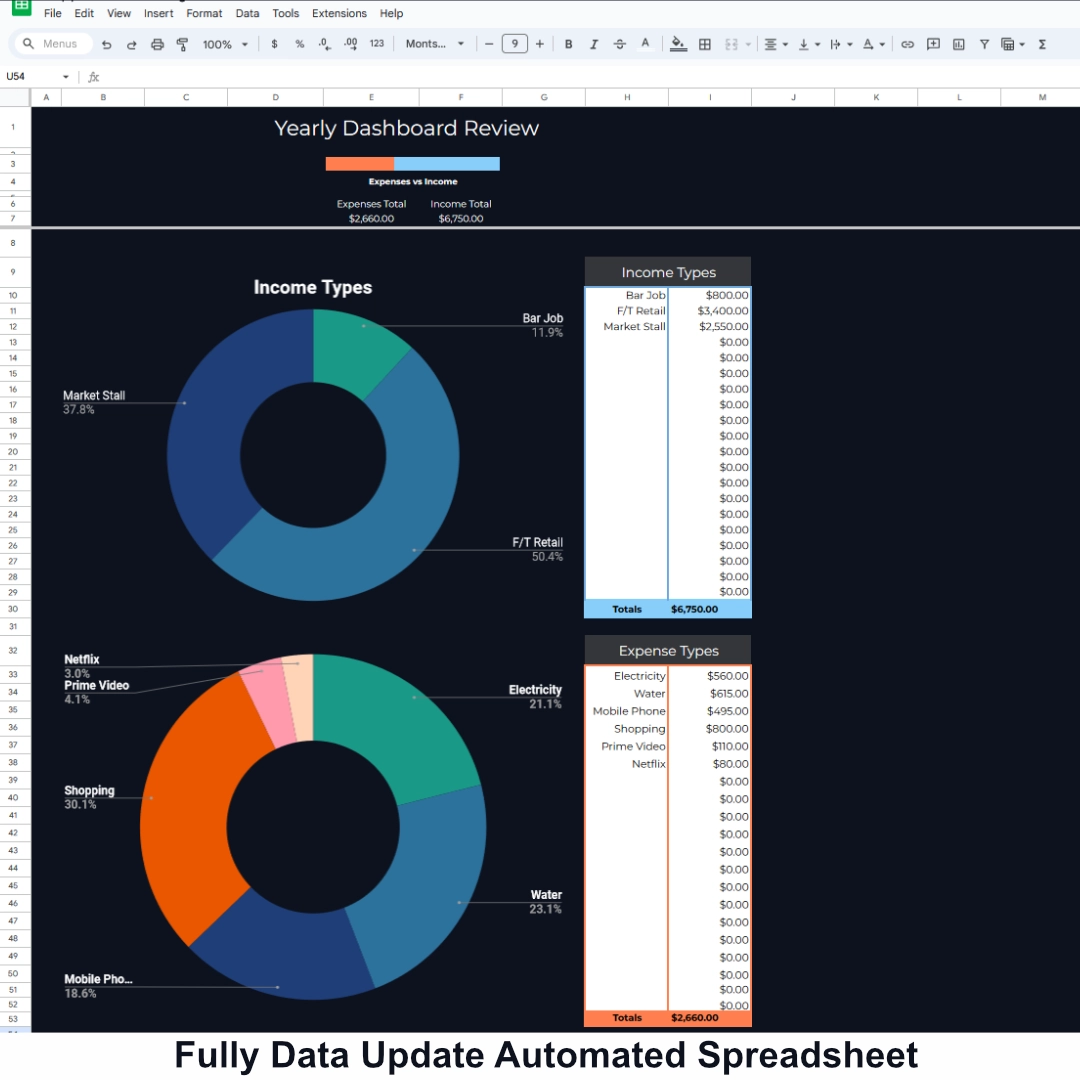Screen dimensions: 1080x1080
Task: Toggle bold formatting
Action: [569, 44]
